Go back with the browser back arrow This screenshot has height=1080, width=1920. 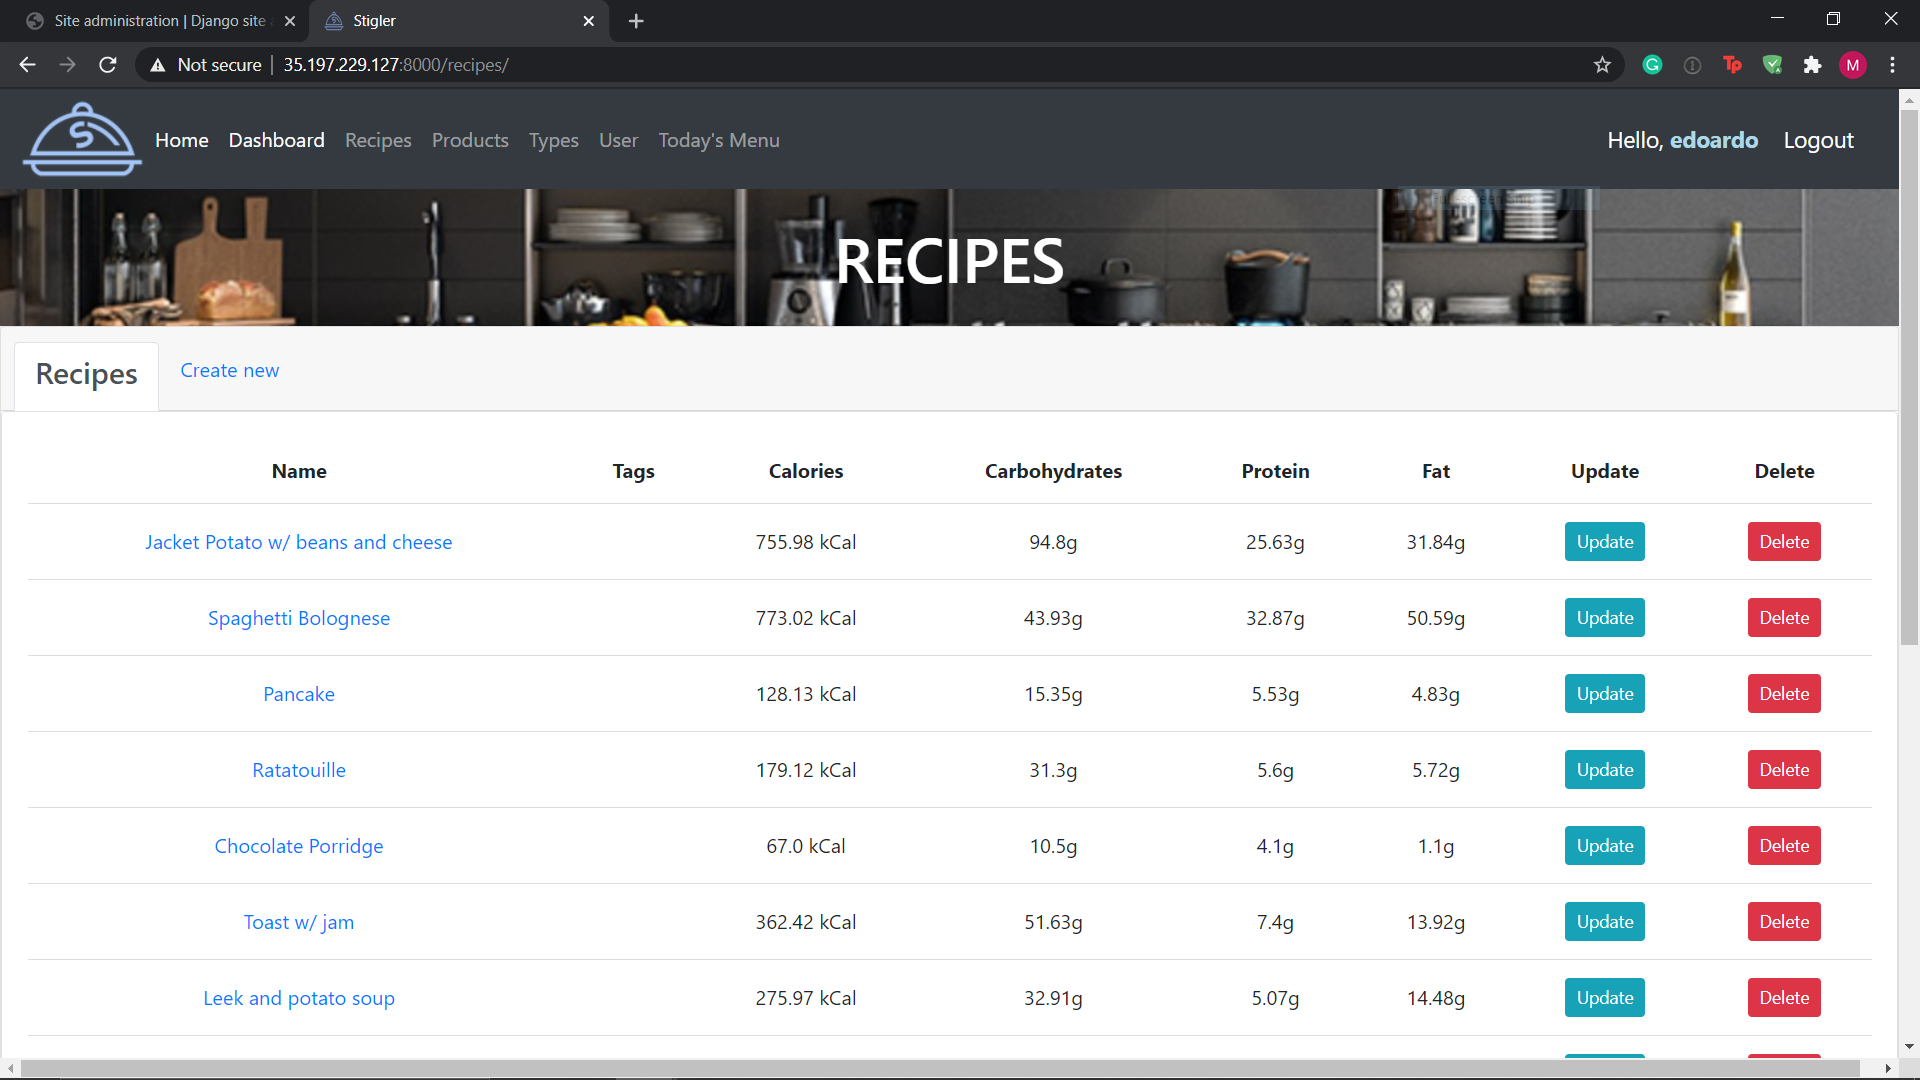coord(28,65)
